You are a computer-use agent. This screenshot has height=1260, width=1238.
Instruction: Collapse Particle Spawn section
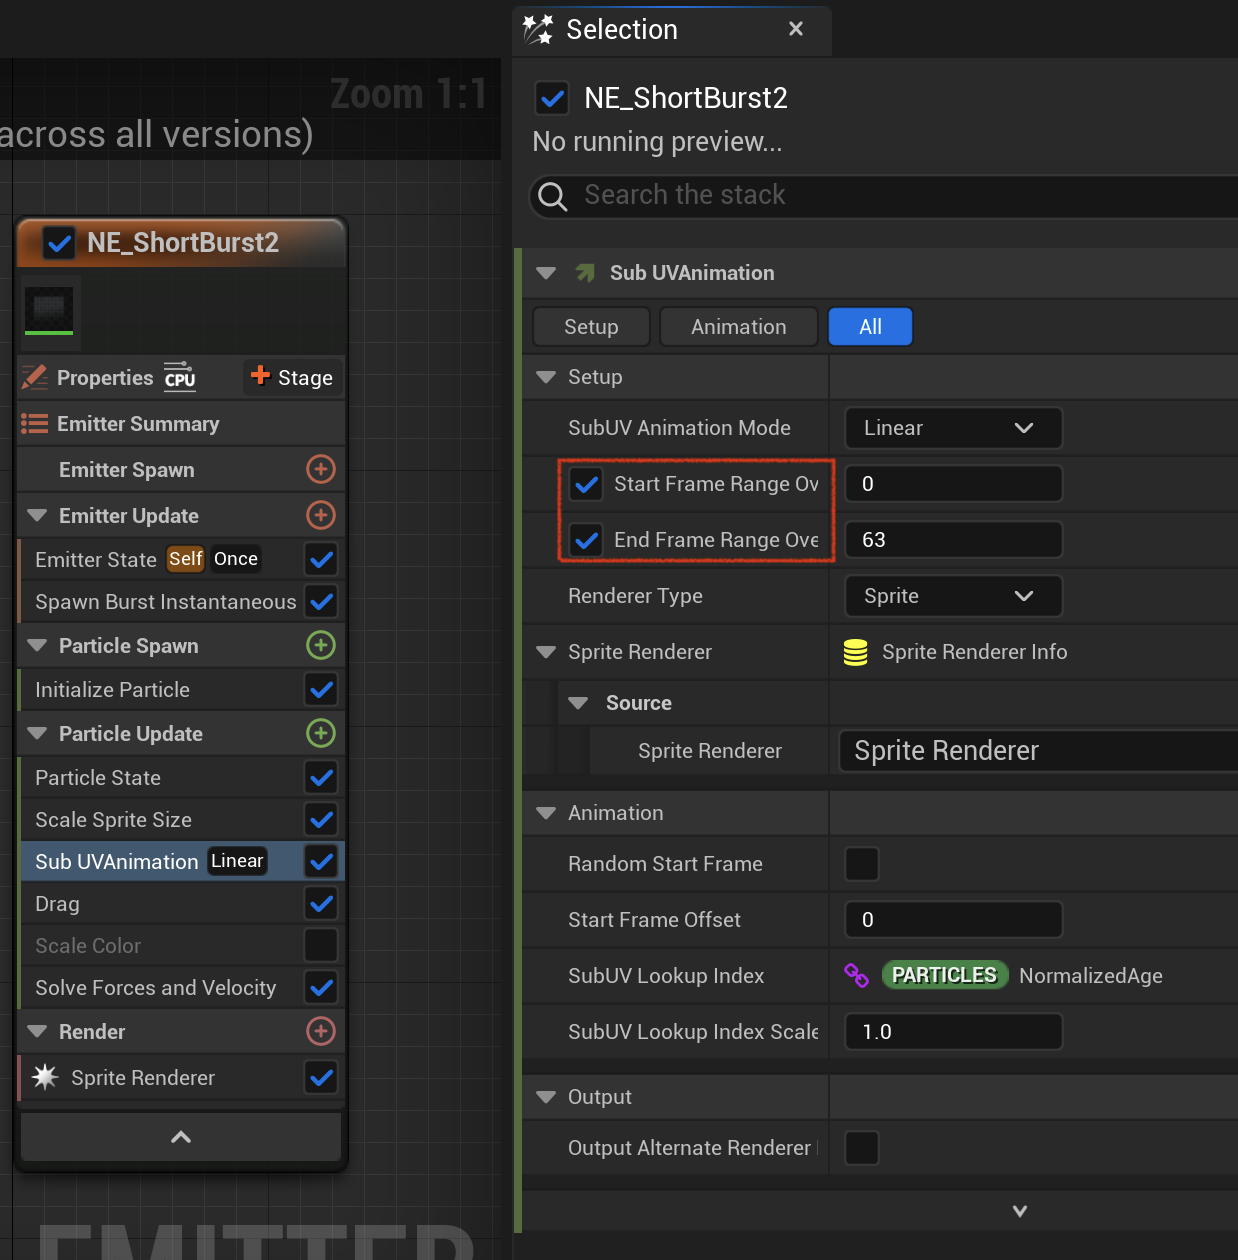coord(37,646)
